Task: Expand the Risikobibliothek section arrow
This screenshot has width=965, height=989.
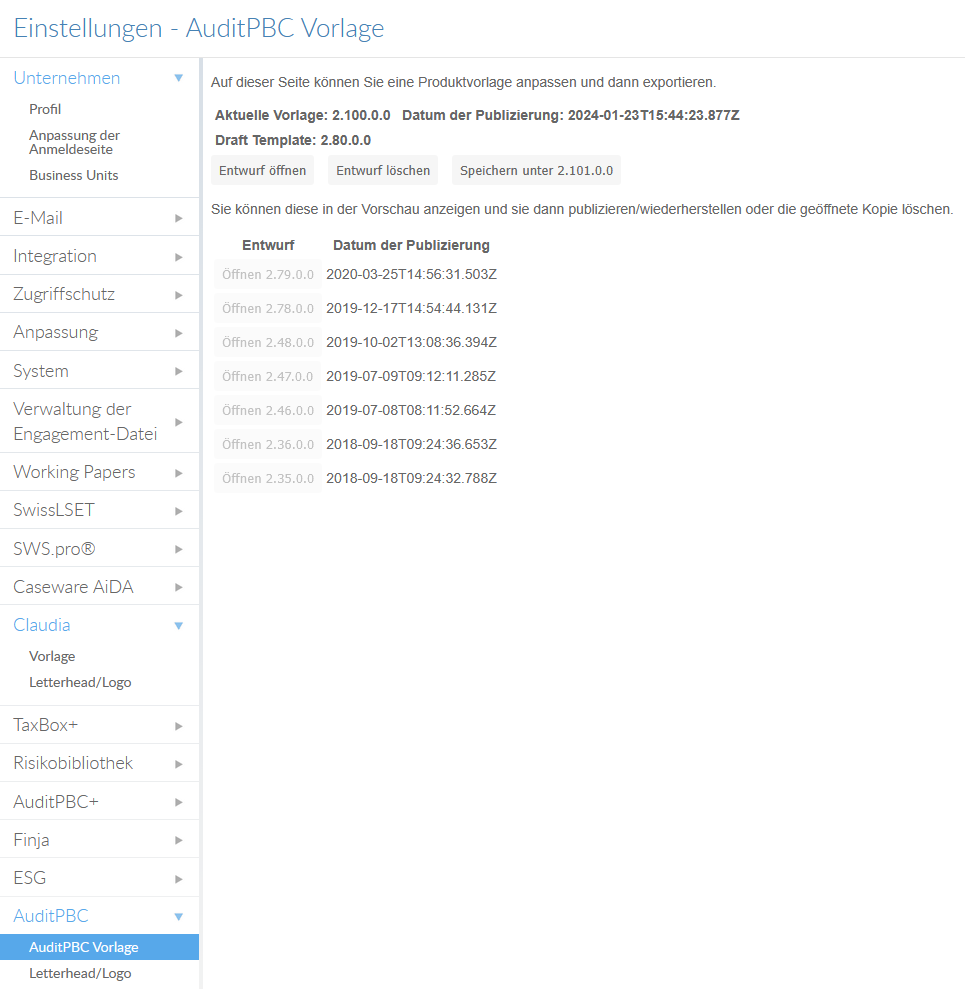Action: click(x=178, y=764)
